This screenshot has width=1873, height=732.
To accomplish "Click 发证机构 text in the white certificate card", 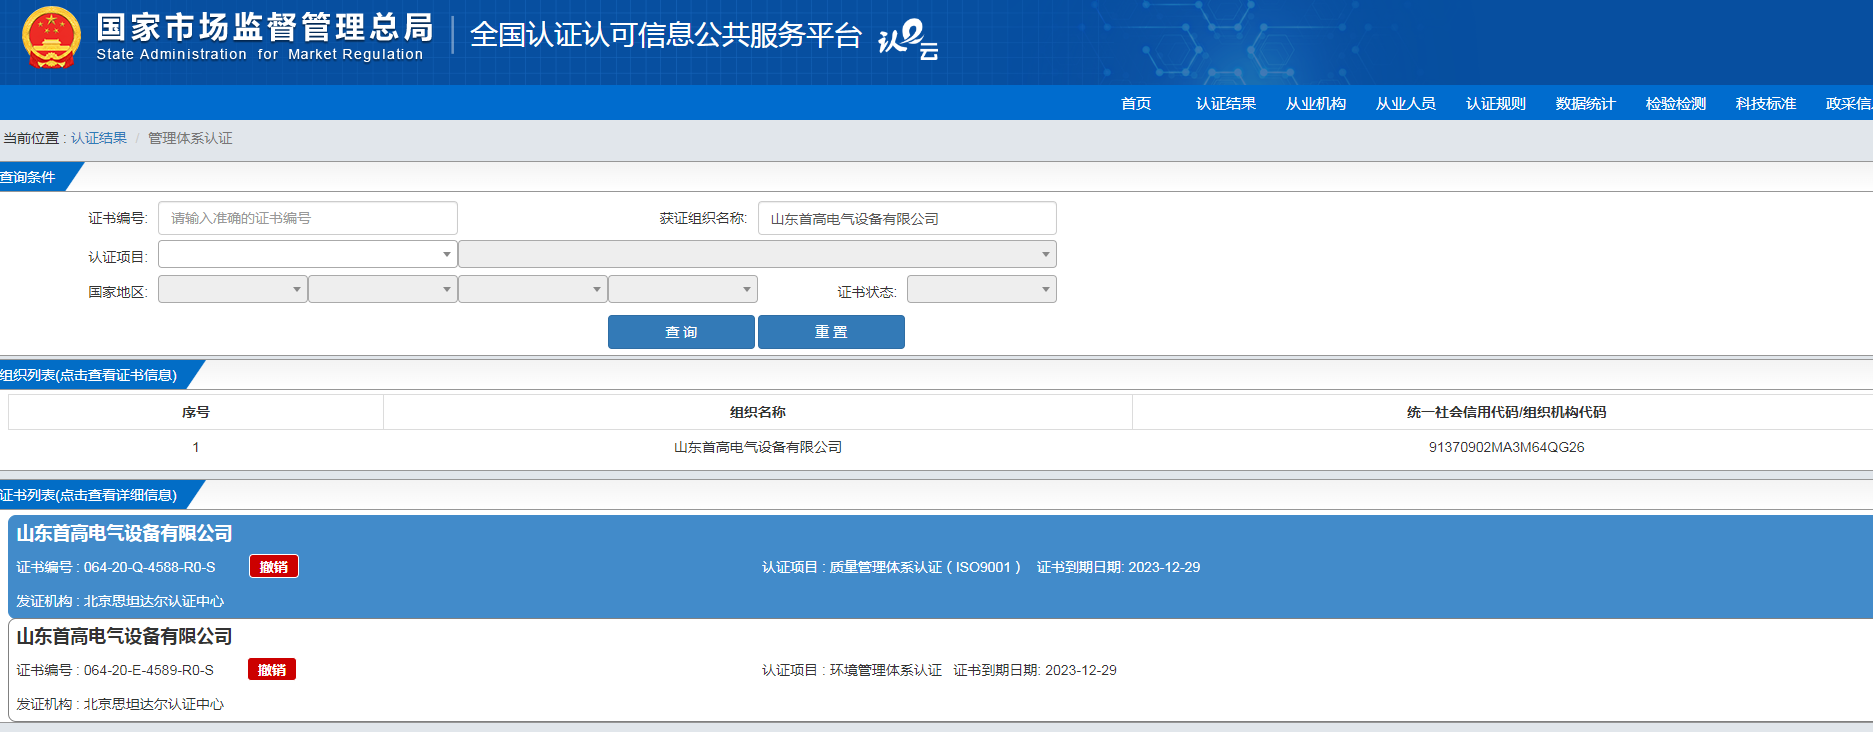I will click(x=120, y=704).
